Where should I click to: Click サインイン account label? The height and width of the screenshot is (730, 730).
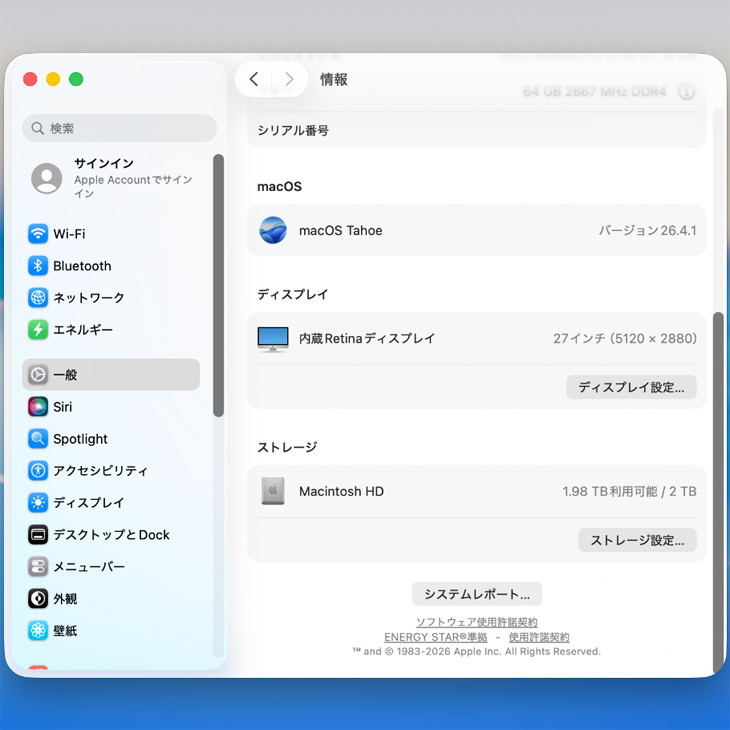[x=104, y=163]
